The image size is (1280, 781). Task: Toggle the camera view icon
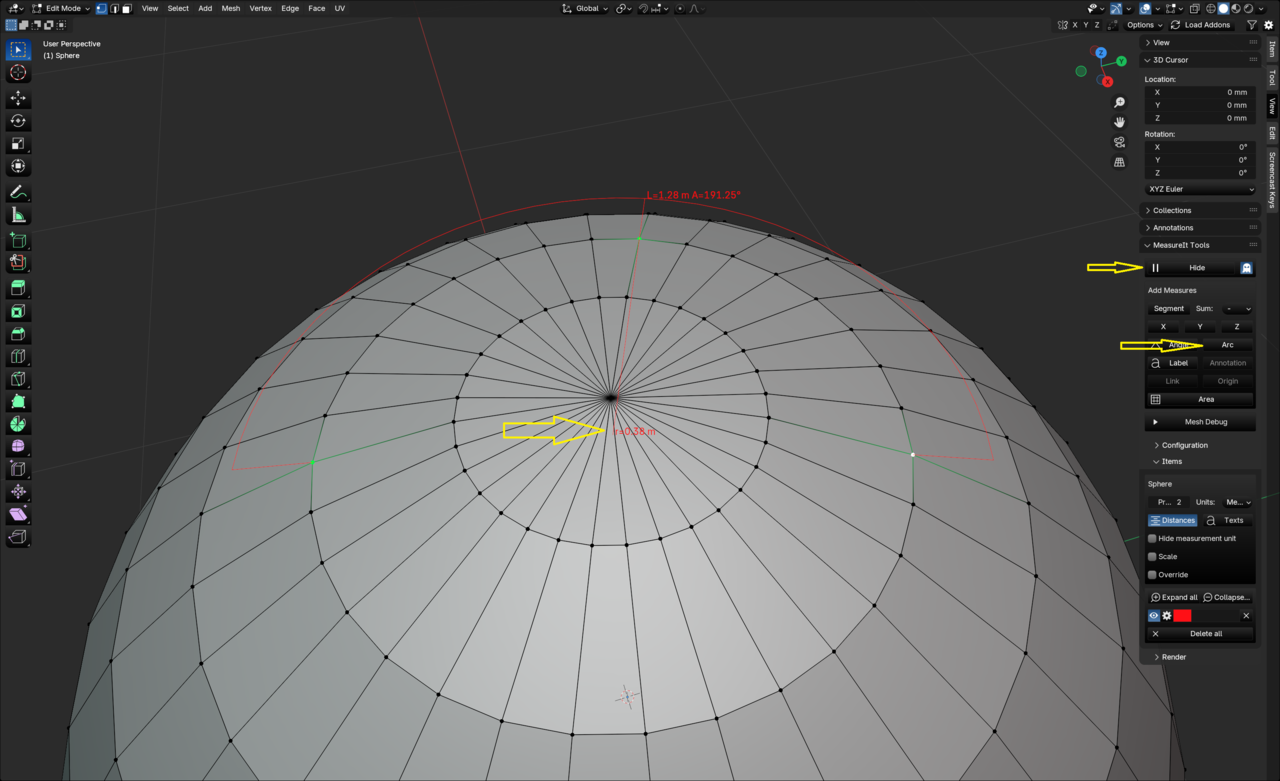click(1120, 142)
